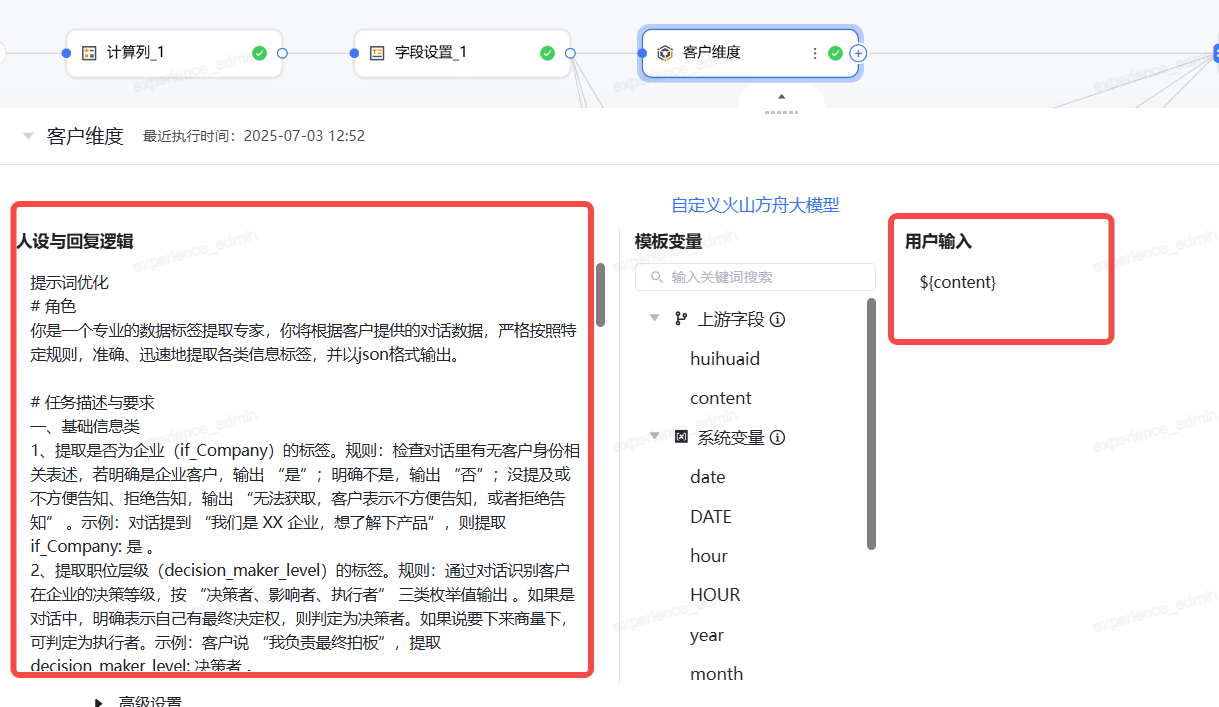Click green status check on 计算列_1
Viewport: 1219px width, 707px height.
pos(260,53)
